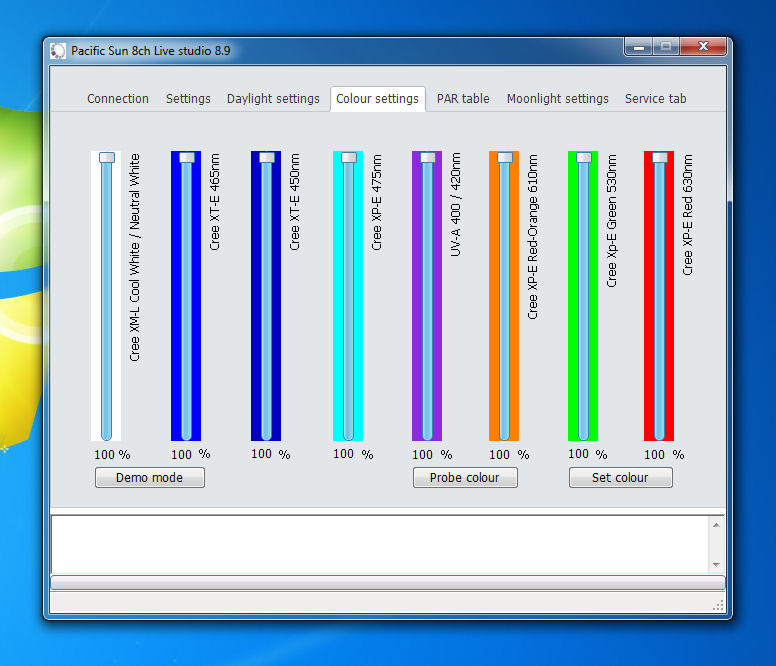This screenshot has width=776, height=666.
Task: Click the Cree XM-L Cool White / Neutral White label
Action: pos(135,257)
